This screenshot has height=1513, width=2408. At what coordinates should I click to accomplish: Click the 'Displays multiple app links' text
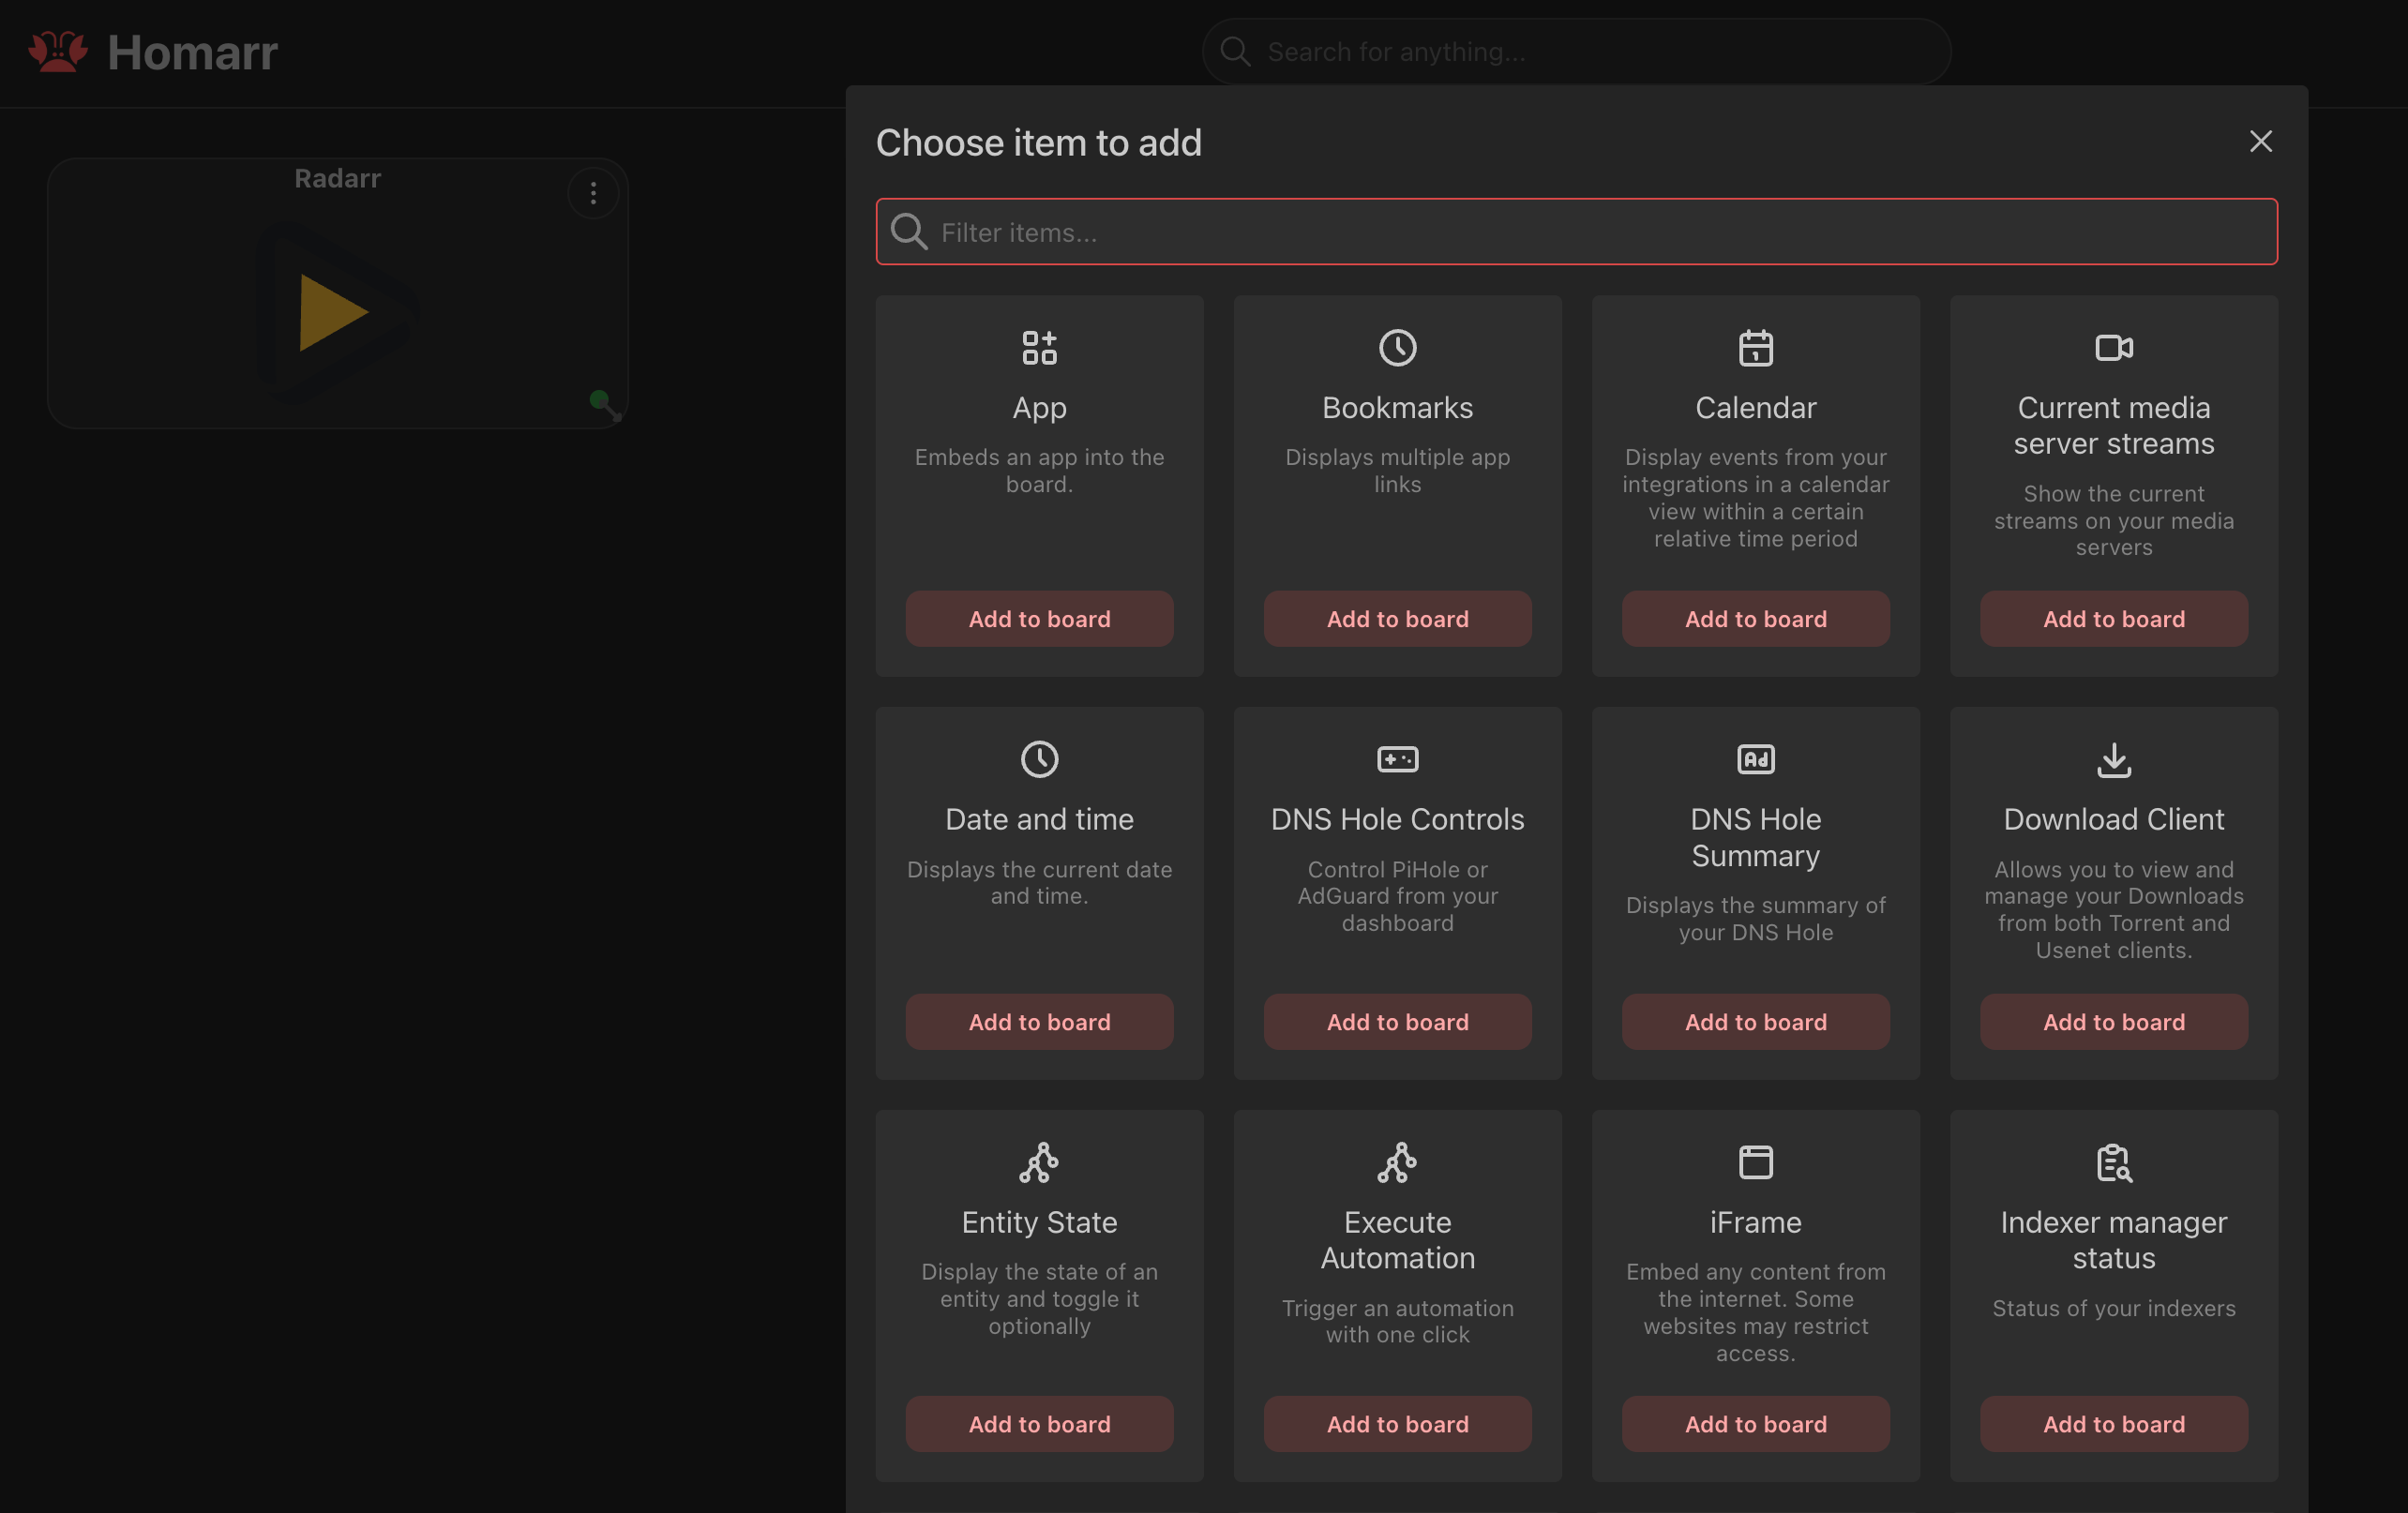[1397, 470]
